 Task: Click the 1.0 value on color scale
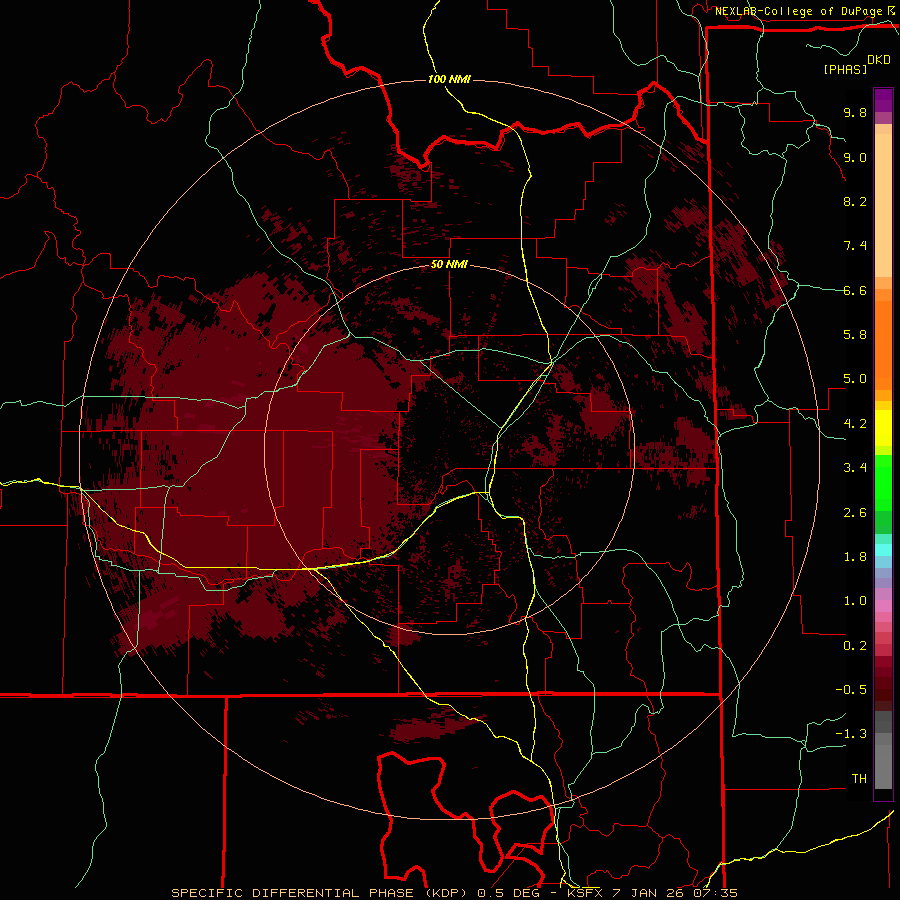[x=855, y=601]
